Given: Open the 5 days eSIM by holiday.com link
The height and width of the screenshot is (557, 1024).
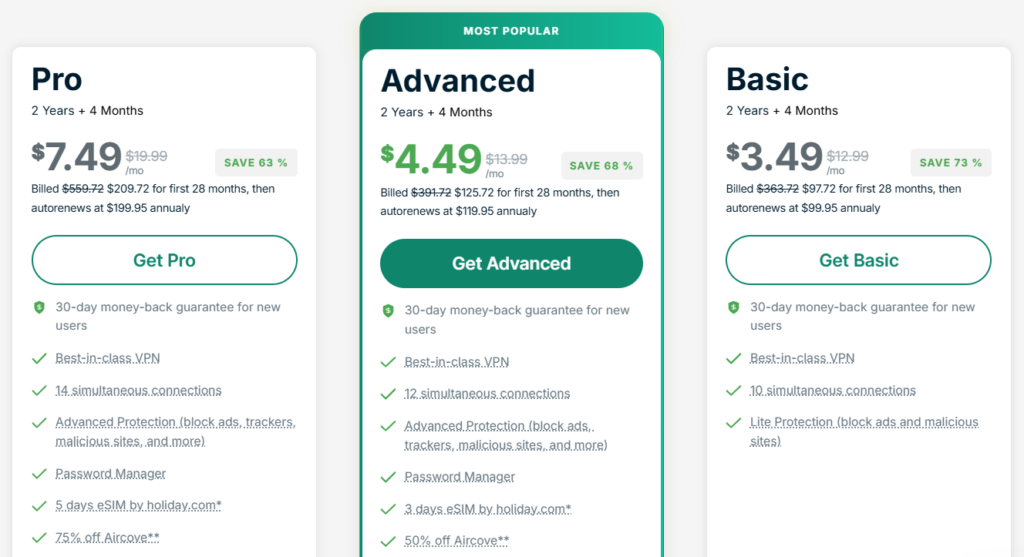Looking at the screenshot, I should [x=138, y=505].
